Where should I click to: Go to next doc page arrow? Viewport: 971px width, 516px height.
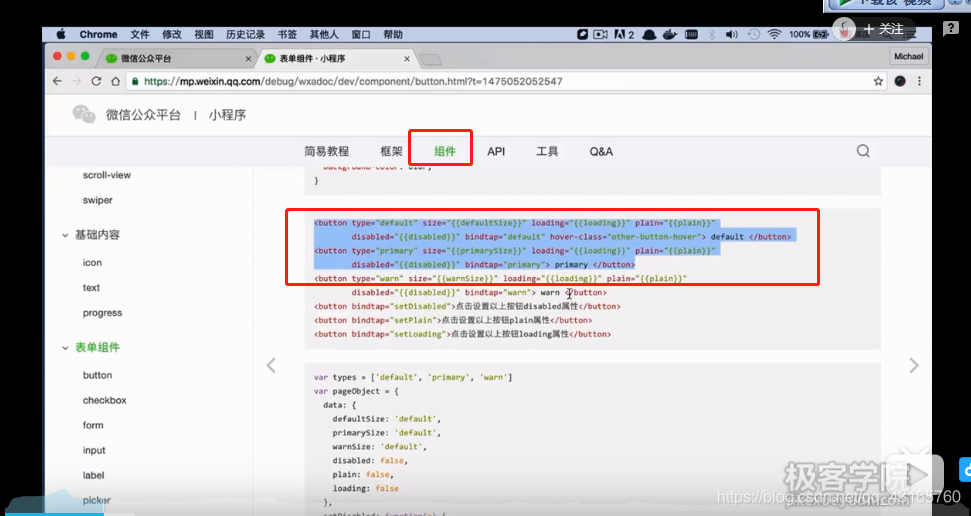[x=914, y=365]
